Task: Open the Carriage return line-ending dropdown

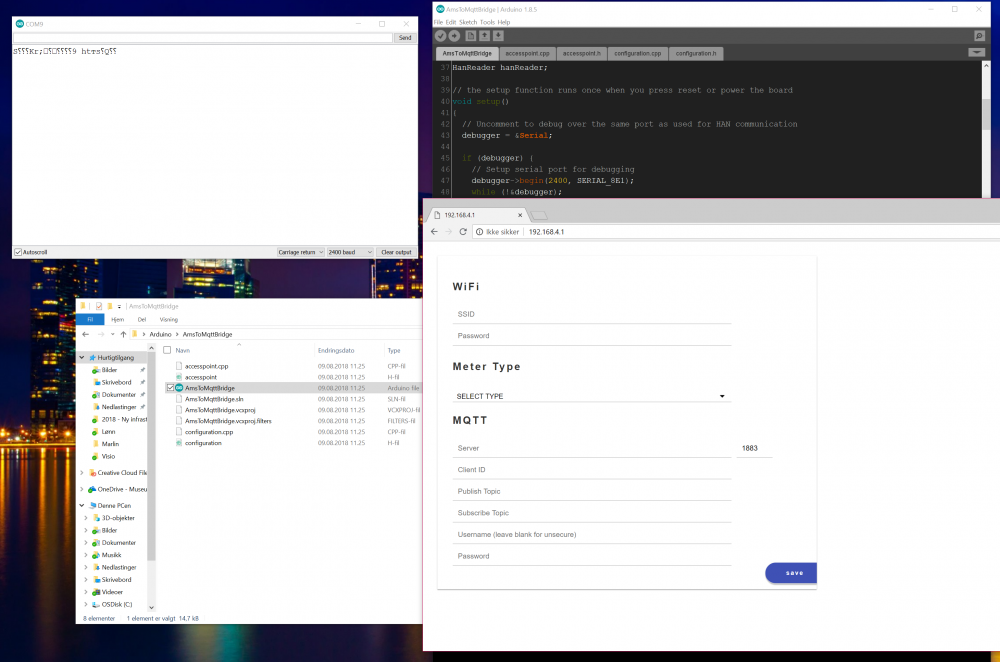Action: pyautogui.click(x=300, y=252)
